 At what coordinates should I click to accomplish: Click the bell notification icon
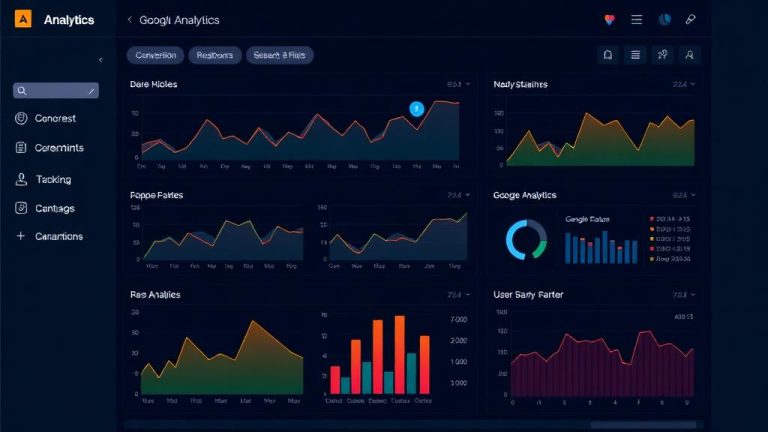pyautogui.click(x=608, y=55)
